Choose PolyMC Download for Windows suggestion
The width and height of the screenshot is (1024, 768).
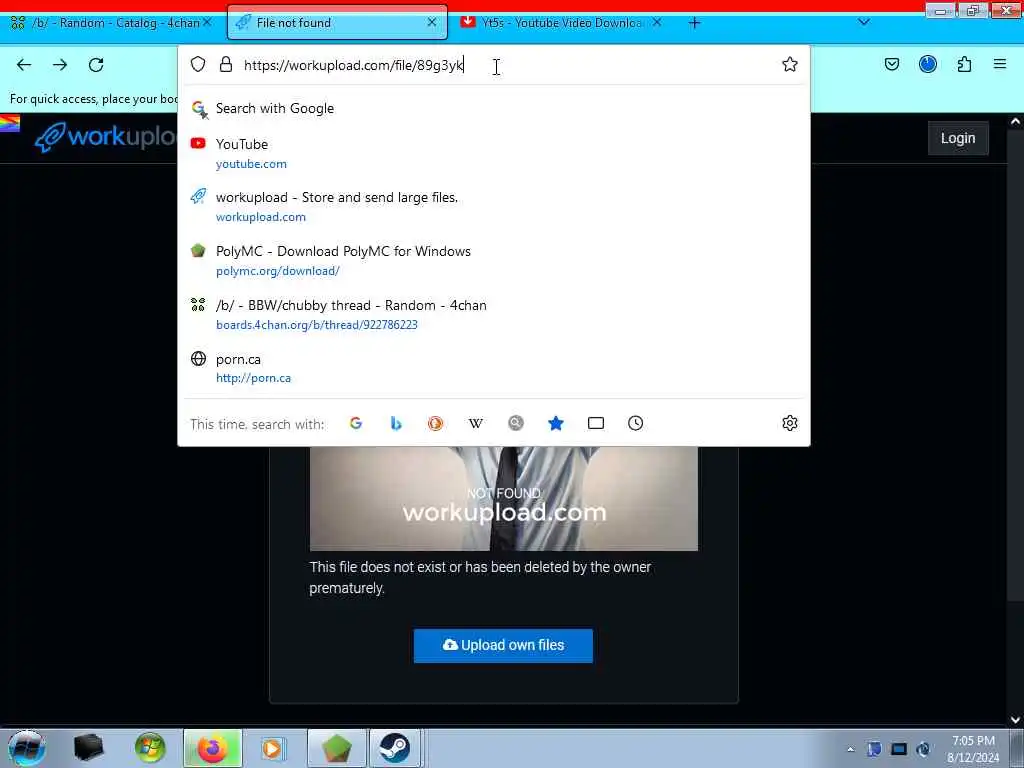click(x=493, y=261)
